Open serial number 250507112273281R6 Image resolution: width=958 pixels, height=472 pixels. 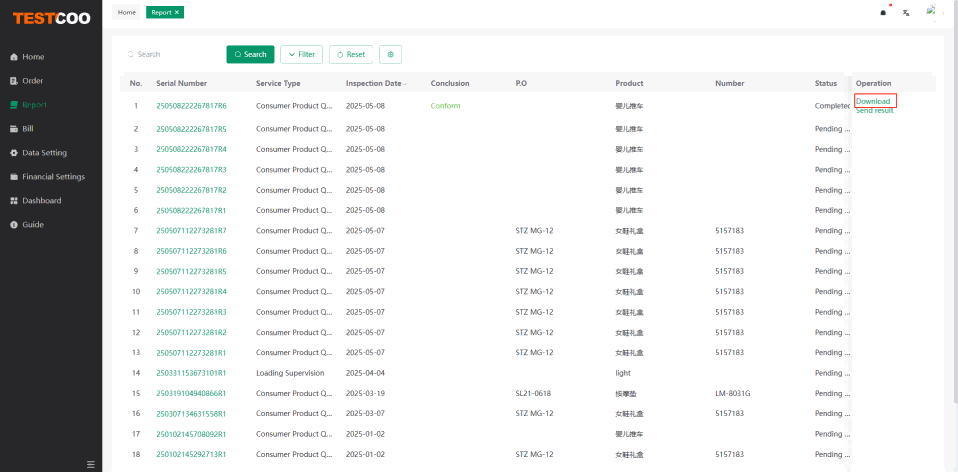pyautogui.click(x=191, y=251)
